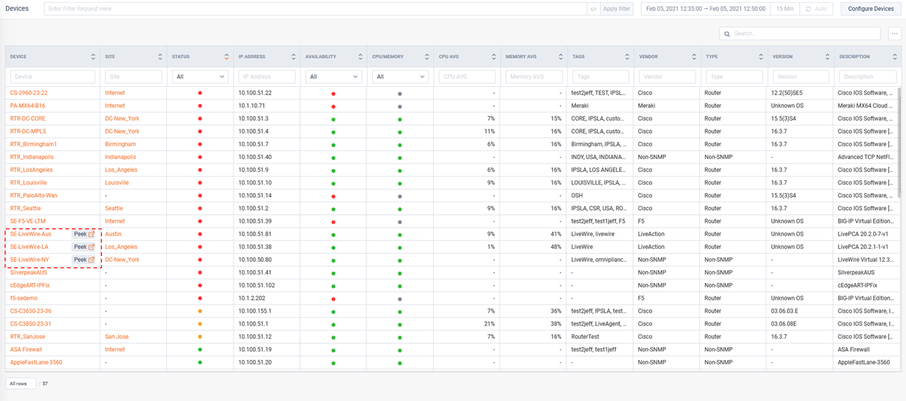Sort by the DESCRIPTION column arrows
Viewport: 906px width, 401px height.
(x=894, y=57)
